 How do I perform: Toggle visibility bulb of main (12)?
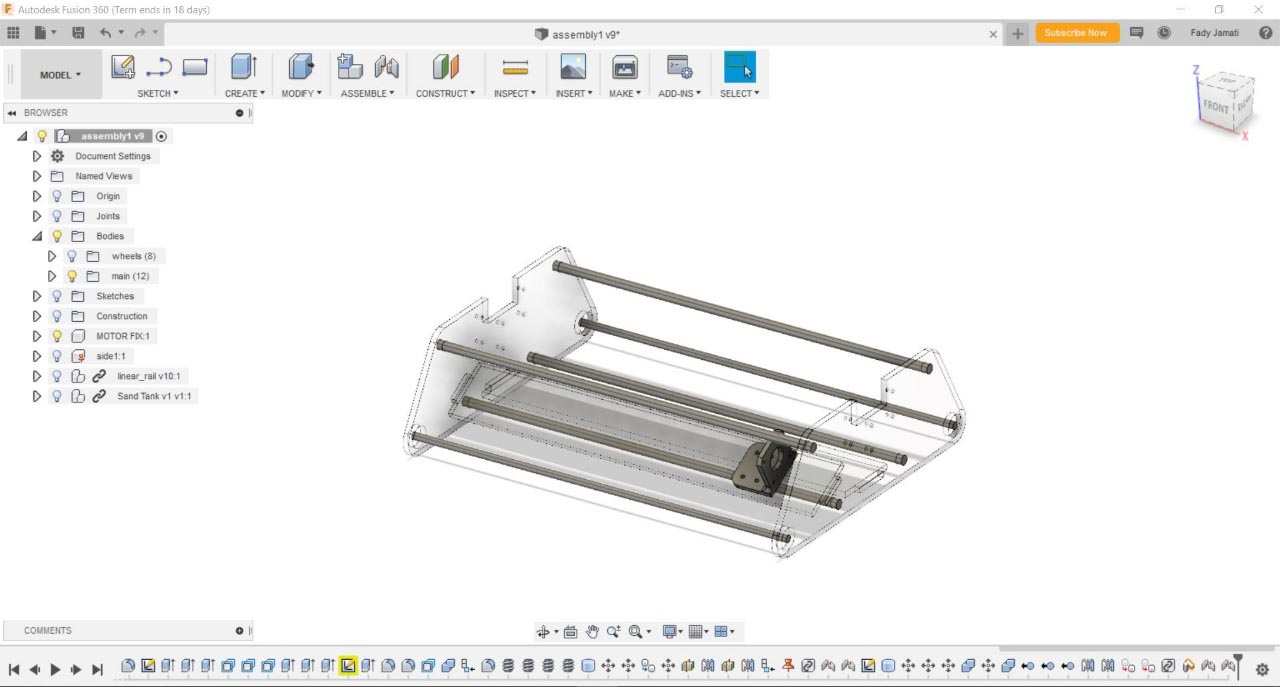click(x=72, y=276)
